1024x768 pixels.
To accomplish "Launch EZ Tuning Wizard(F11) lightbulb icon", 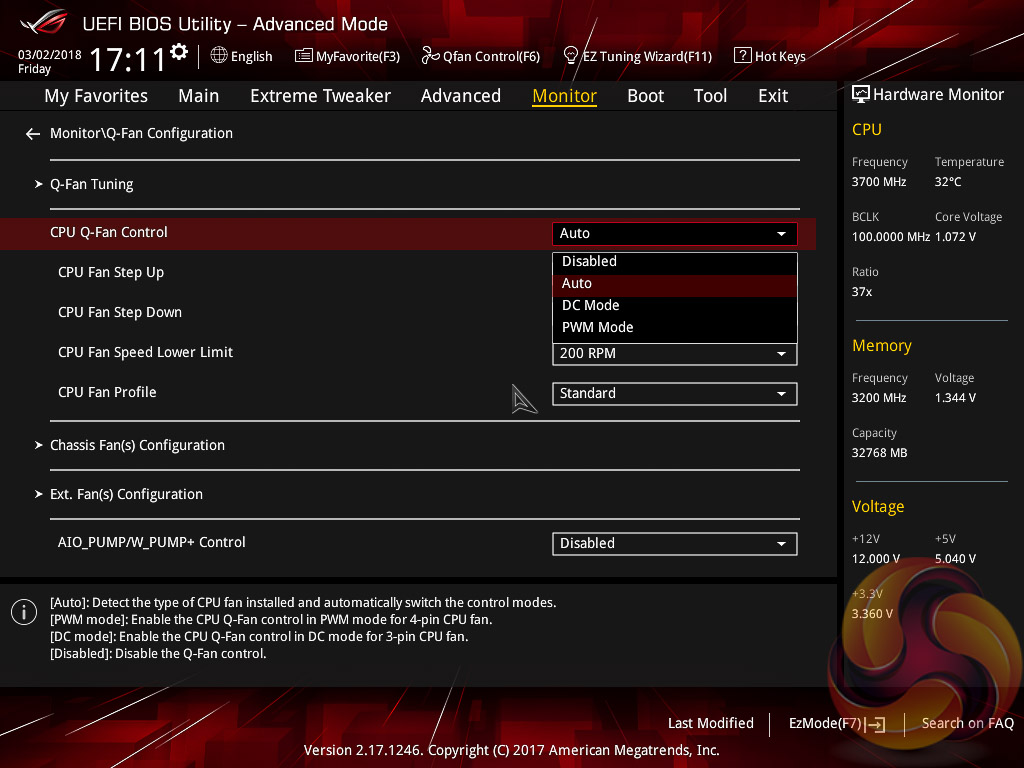I will (x=571, y=55).
